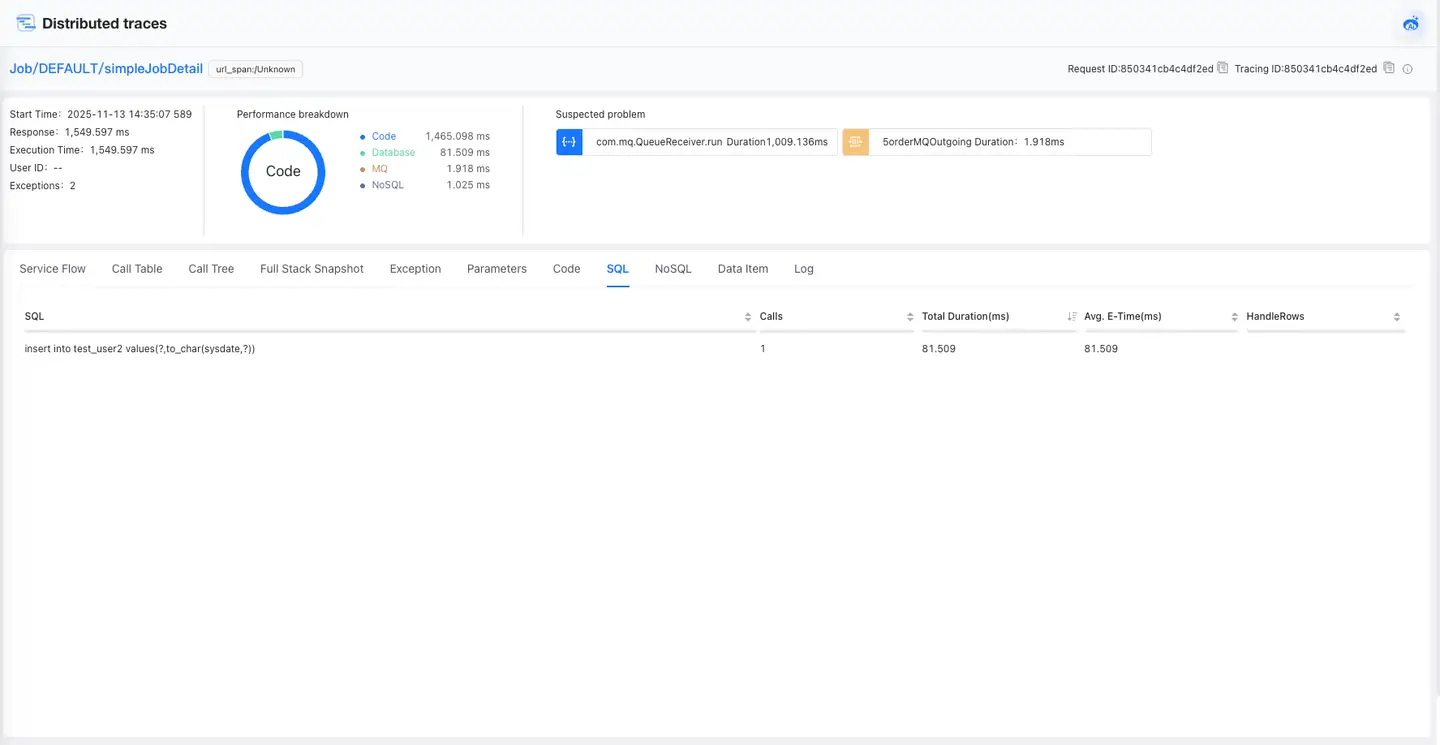Click the Distributed traces logo icon

click(x=26, y=23)
